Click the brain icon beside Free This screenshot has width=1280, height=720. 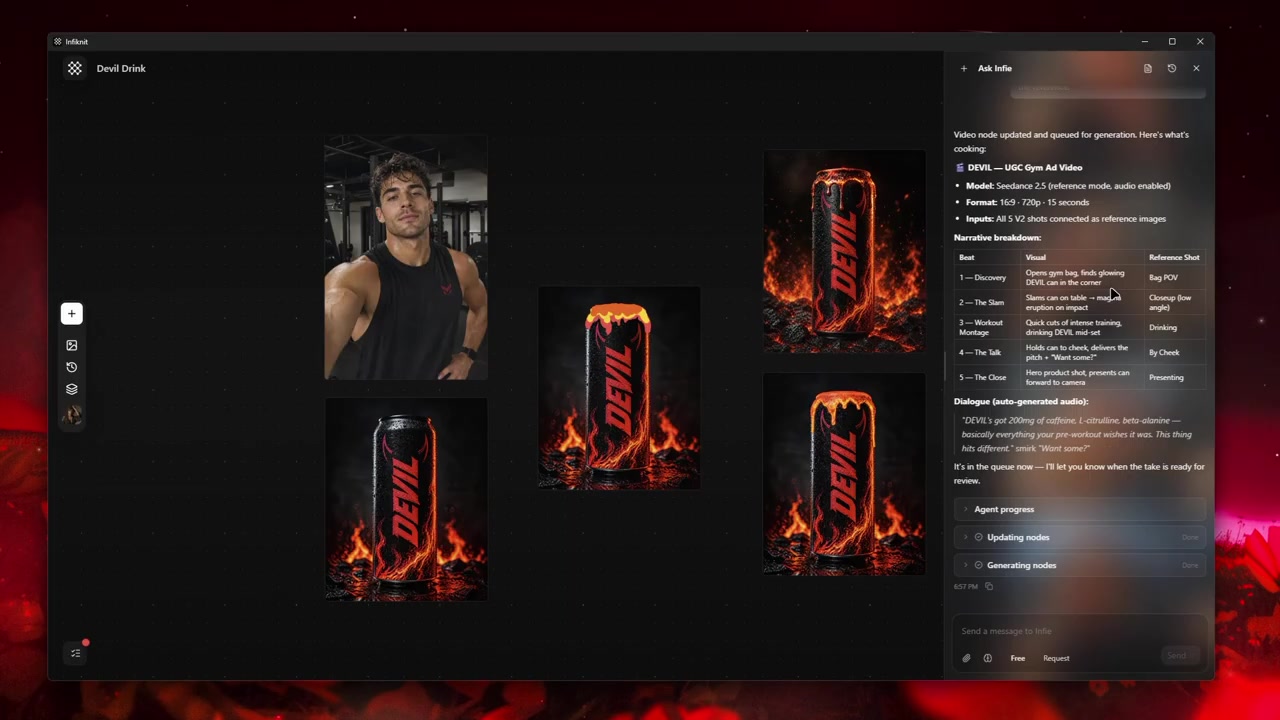988,658
